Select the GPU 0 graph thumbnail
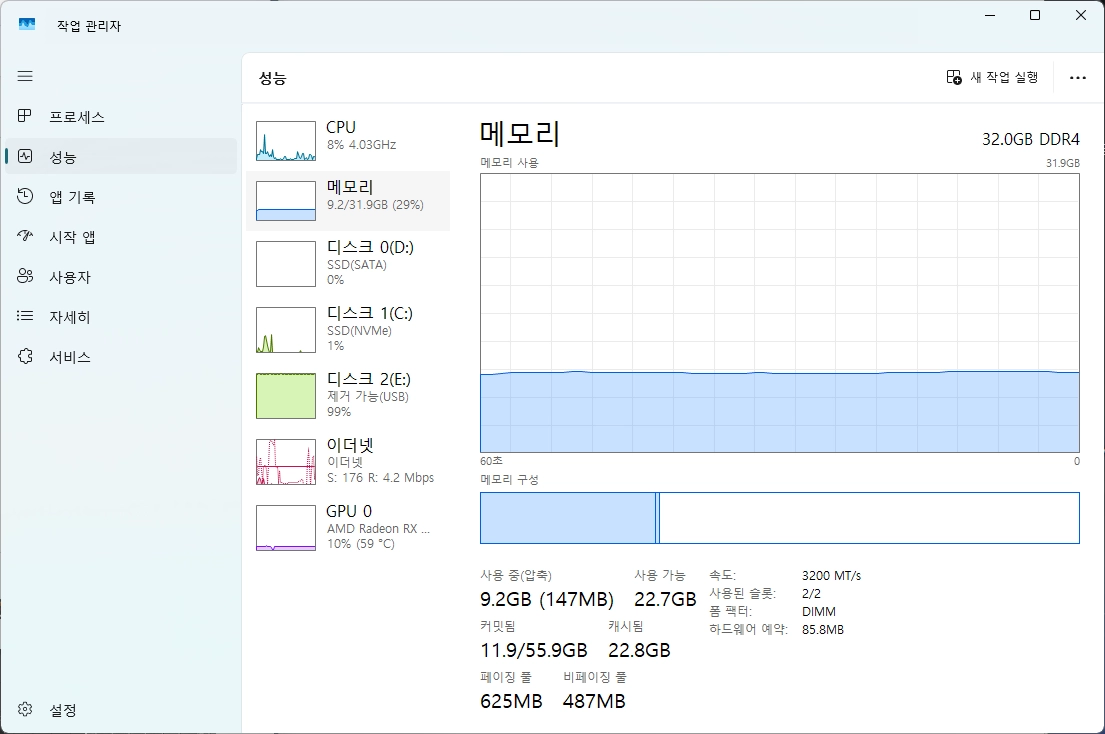This screenshot has width=1105, height=734. [285, 528]
